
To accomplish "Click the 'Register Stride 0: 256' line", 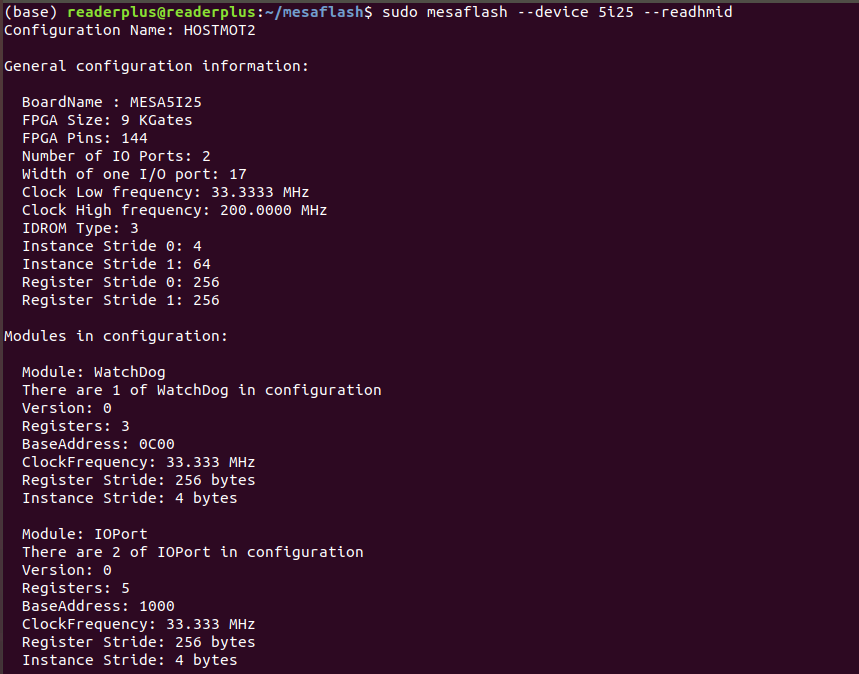I will tap(121, 282).
